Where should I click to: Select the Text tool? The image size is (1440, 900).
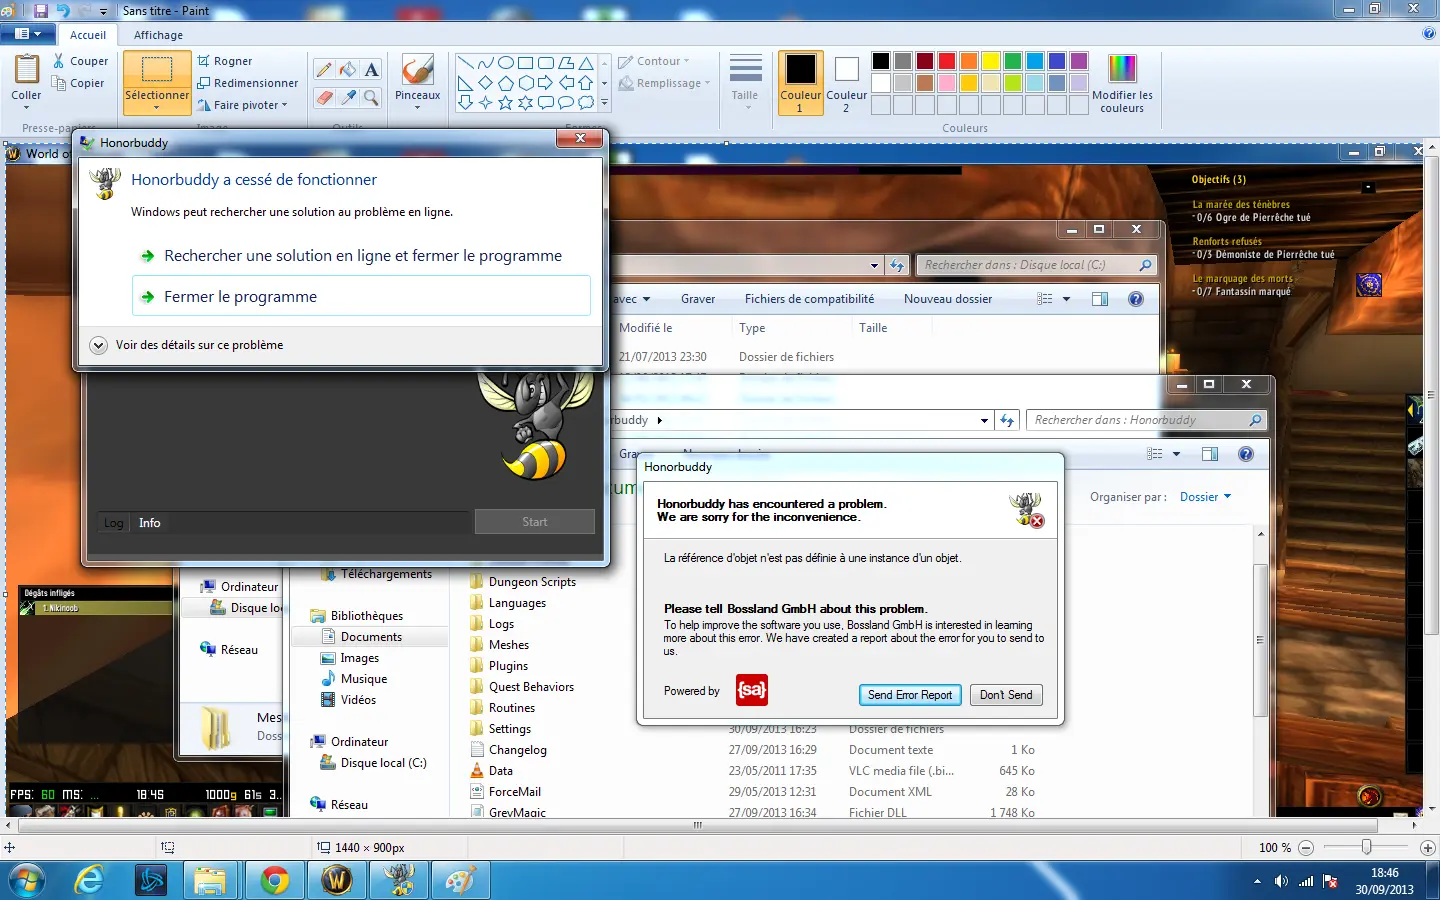[x=371, y=69]
